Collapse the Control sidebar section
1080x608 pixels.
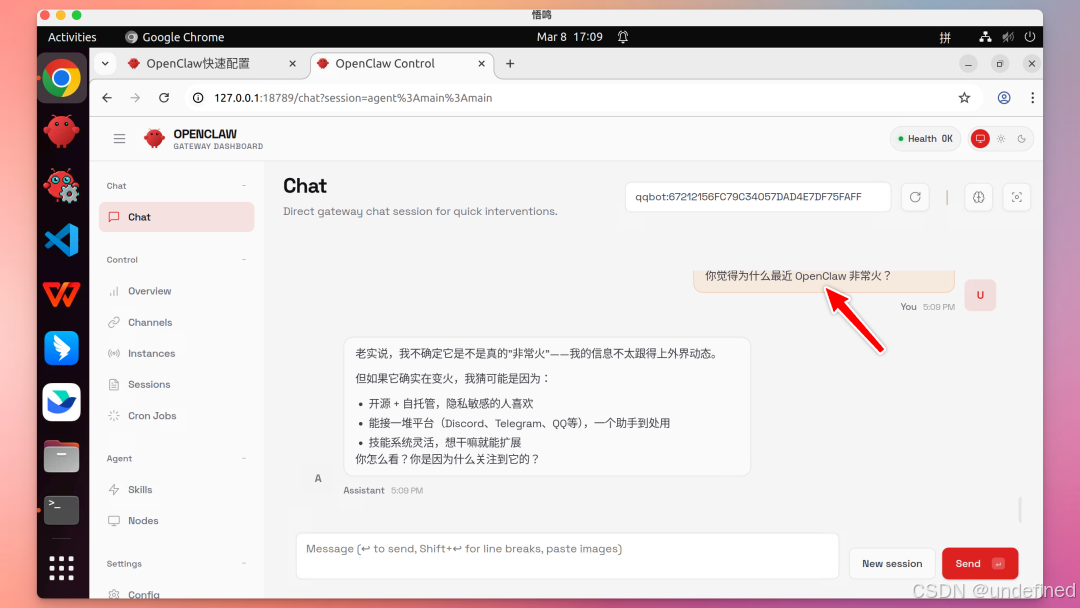point(244,260)
